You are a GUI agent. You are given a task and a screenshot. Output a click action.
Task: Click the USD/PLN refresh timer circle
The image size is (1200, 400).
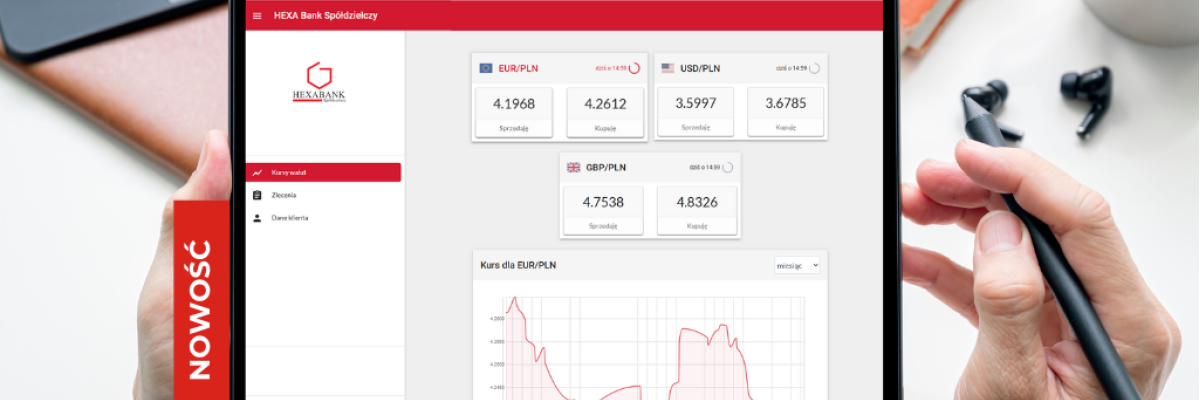[x=814, y=68]
